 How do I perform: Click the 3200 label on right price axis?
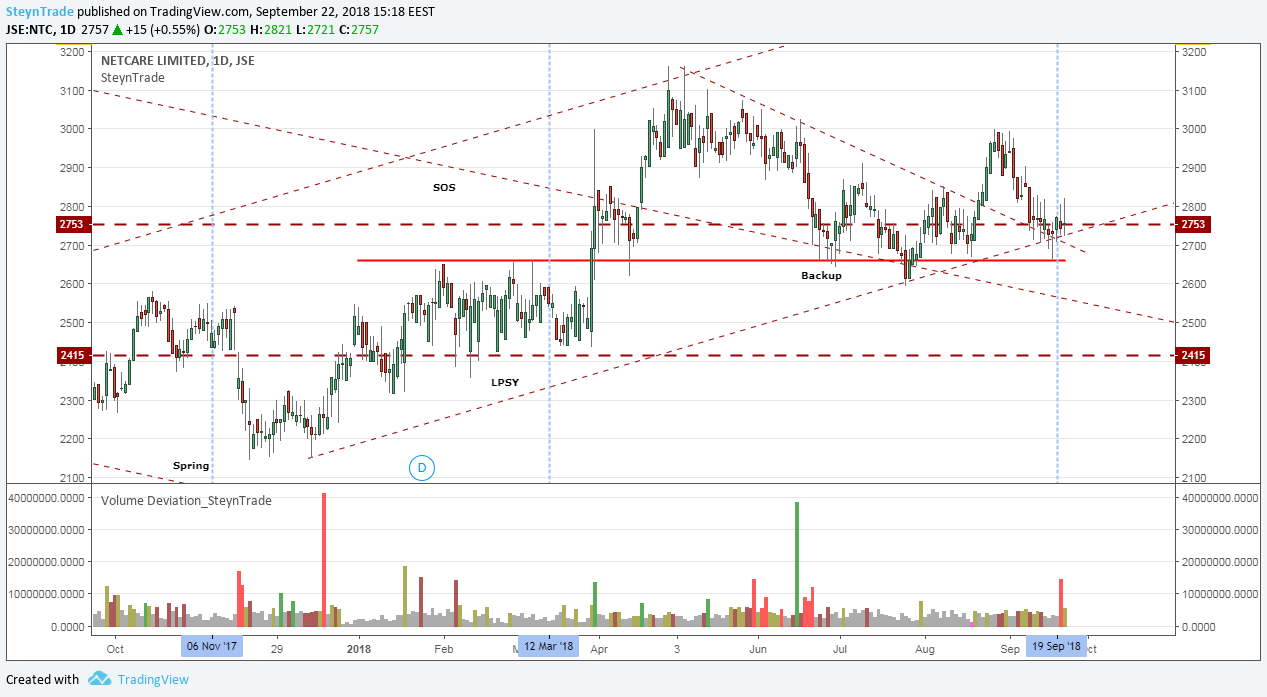click(1193, 52)
